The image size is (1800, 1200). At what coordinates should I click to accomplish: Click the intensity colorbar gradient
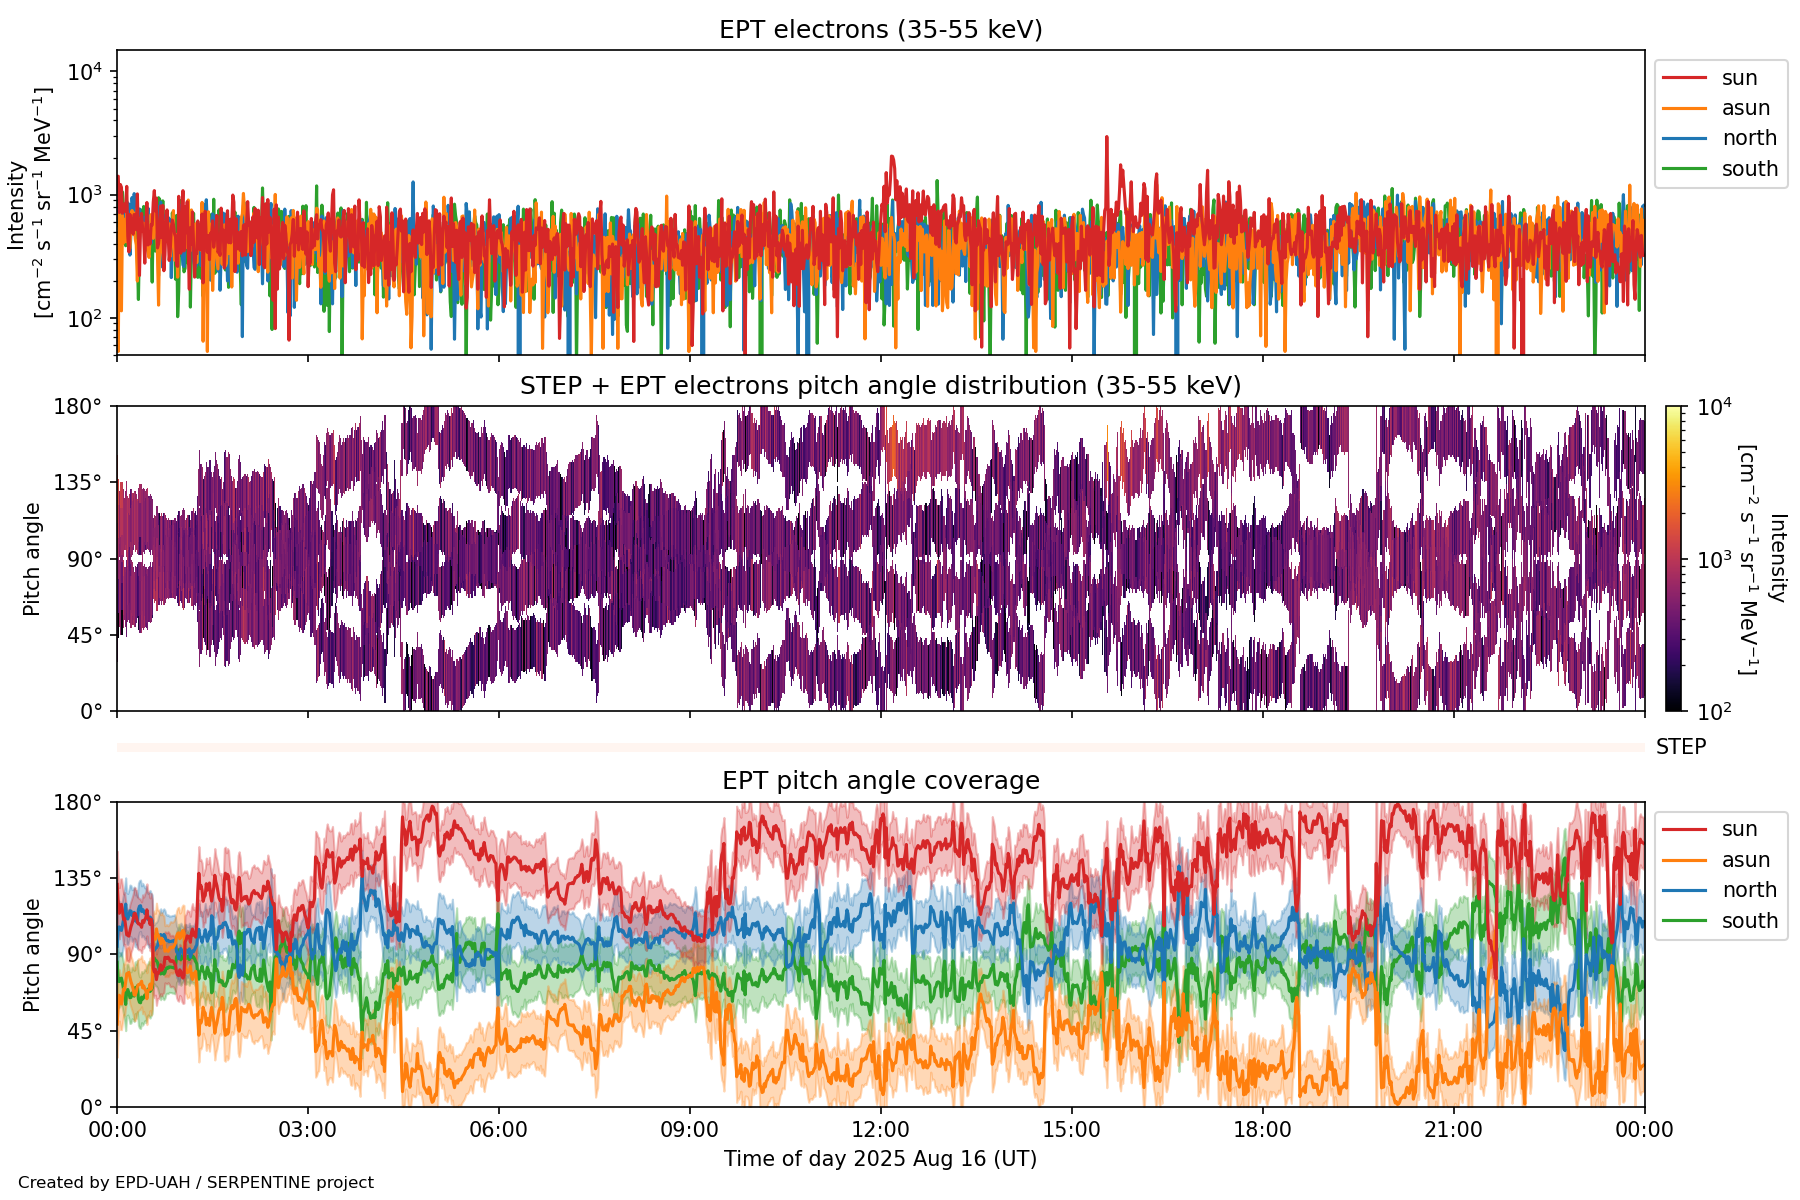coord(1674,558)
